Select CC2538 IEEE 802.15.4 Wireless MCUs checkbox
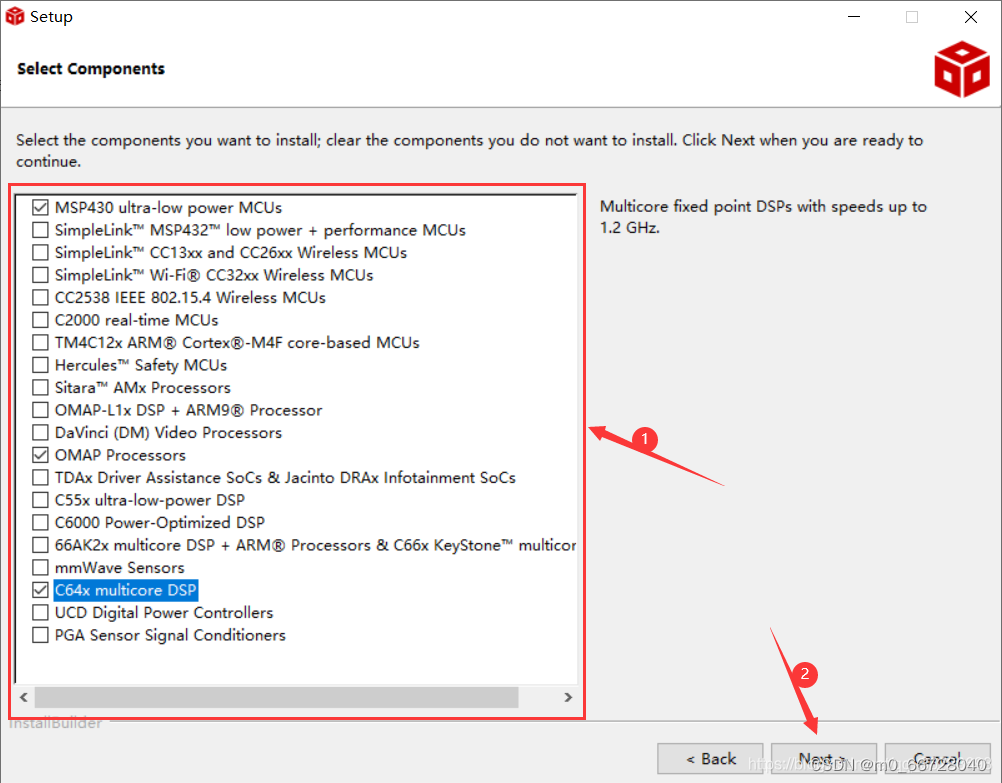1002x783 pixels. click(40, 297)
